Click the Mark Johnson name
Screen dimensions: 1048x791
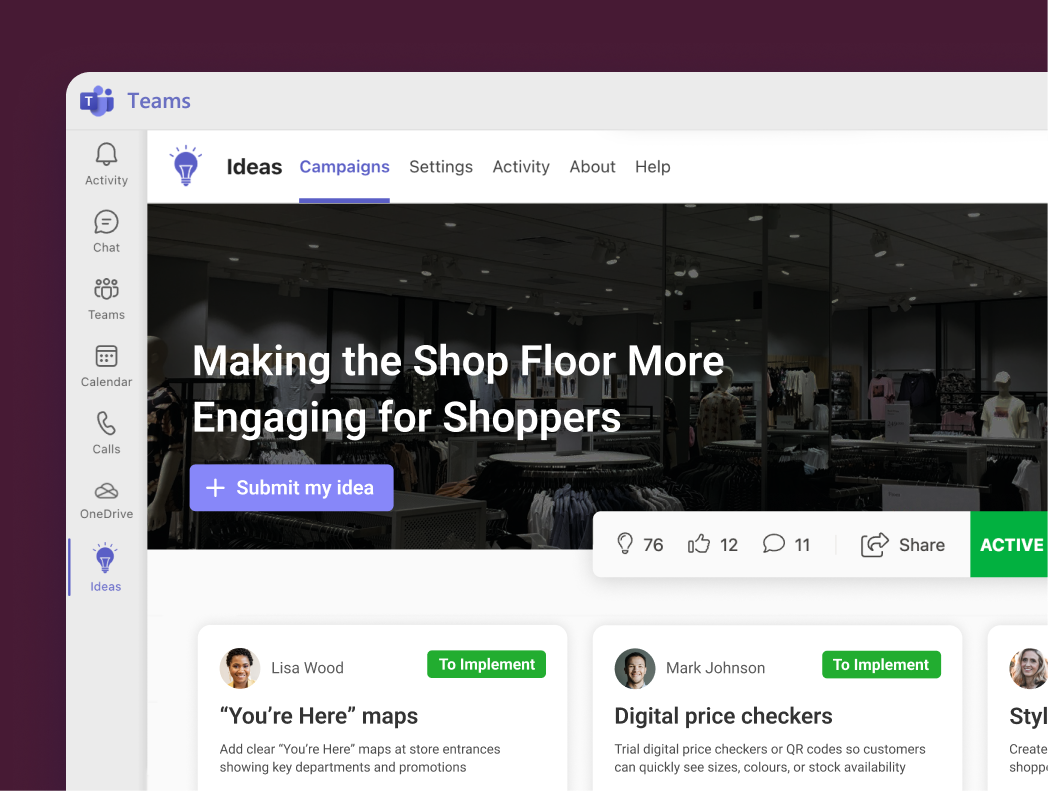tap(715, 668)
